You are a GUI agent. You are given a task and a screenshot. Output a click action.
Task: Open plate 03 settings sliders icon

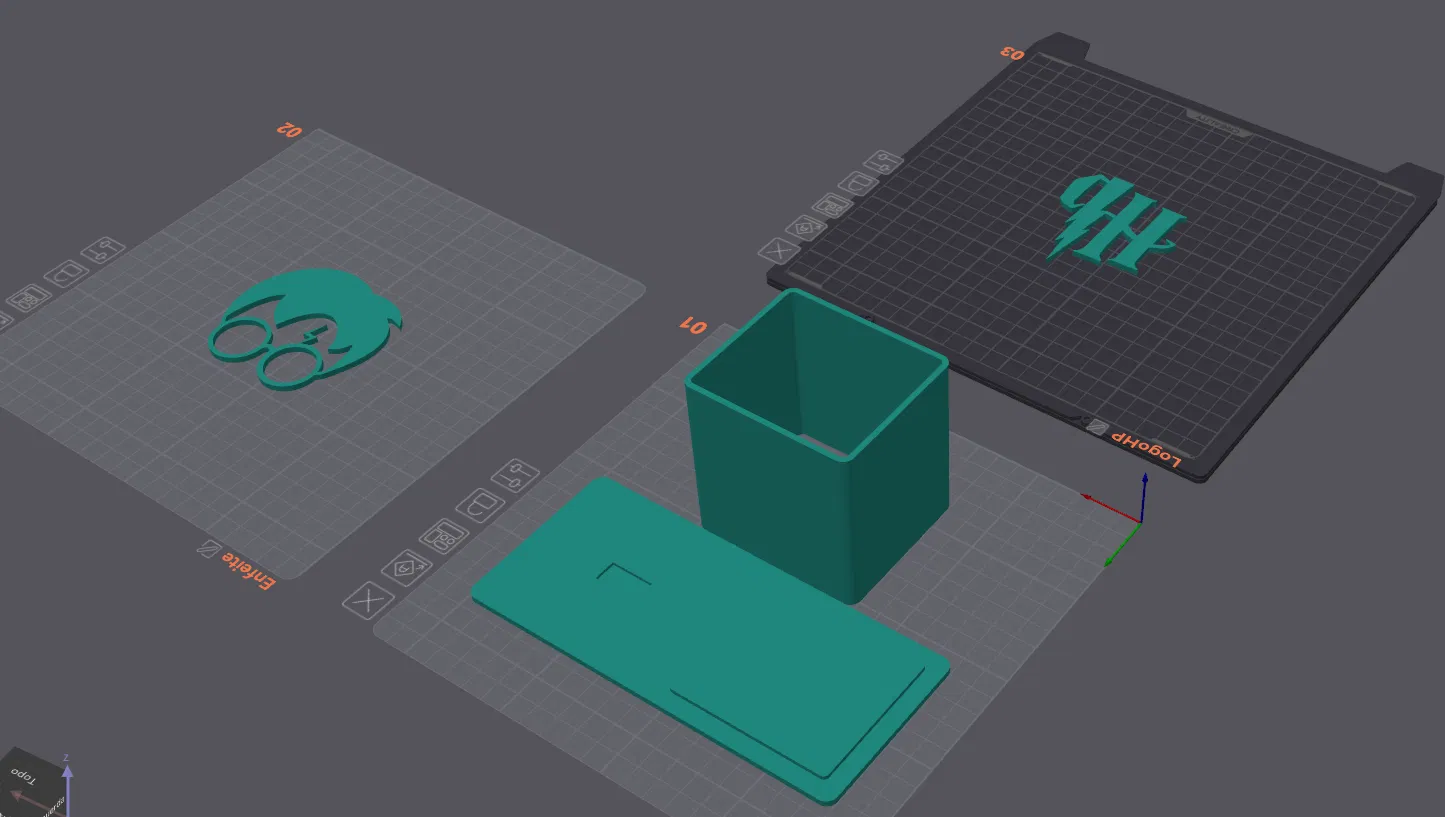(x=884, y=162)
